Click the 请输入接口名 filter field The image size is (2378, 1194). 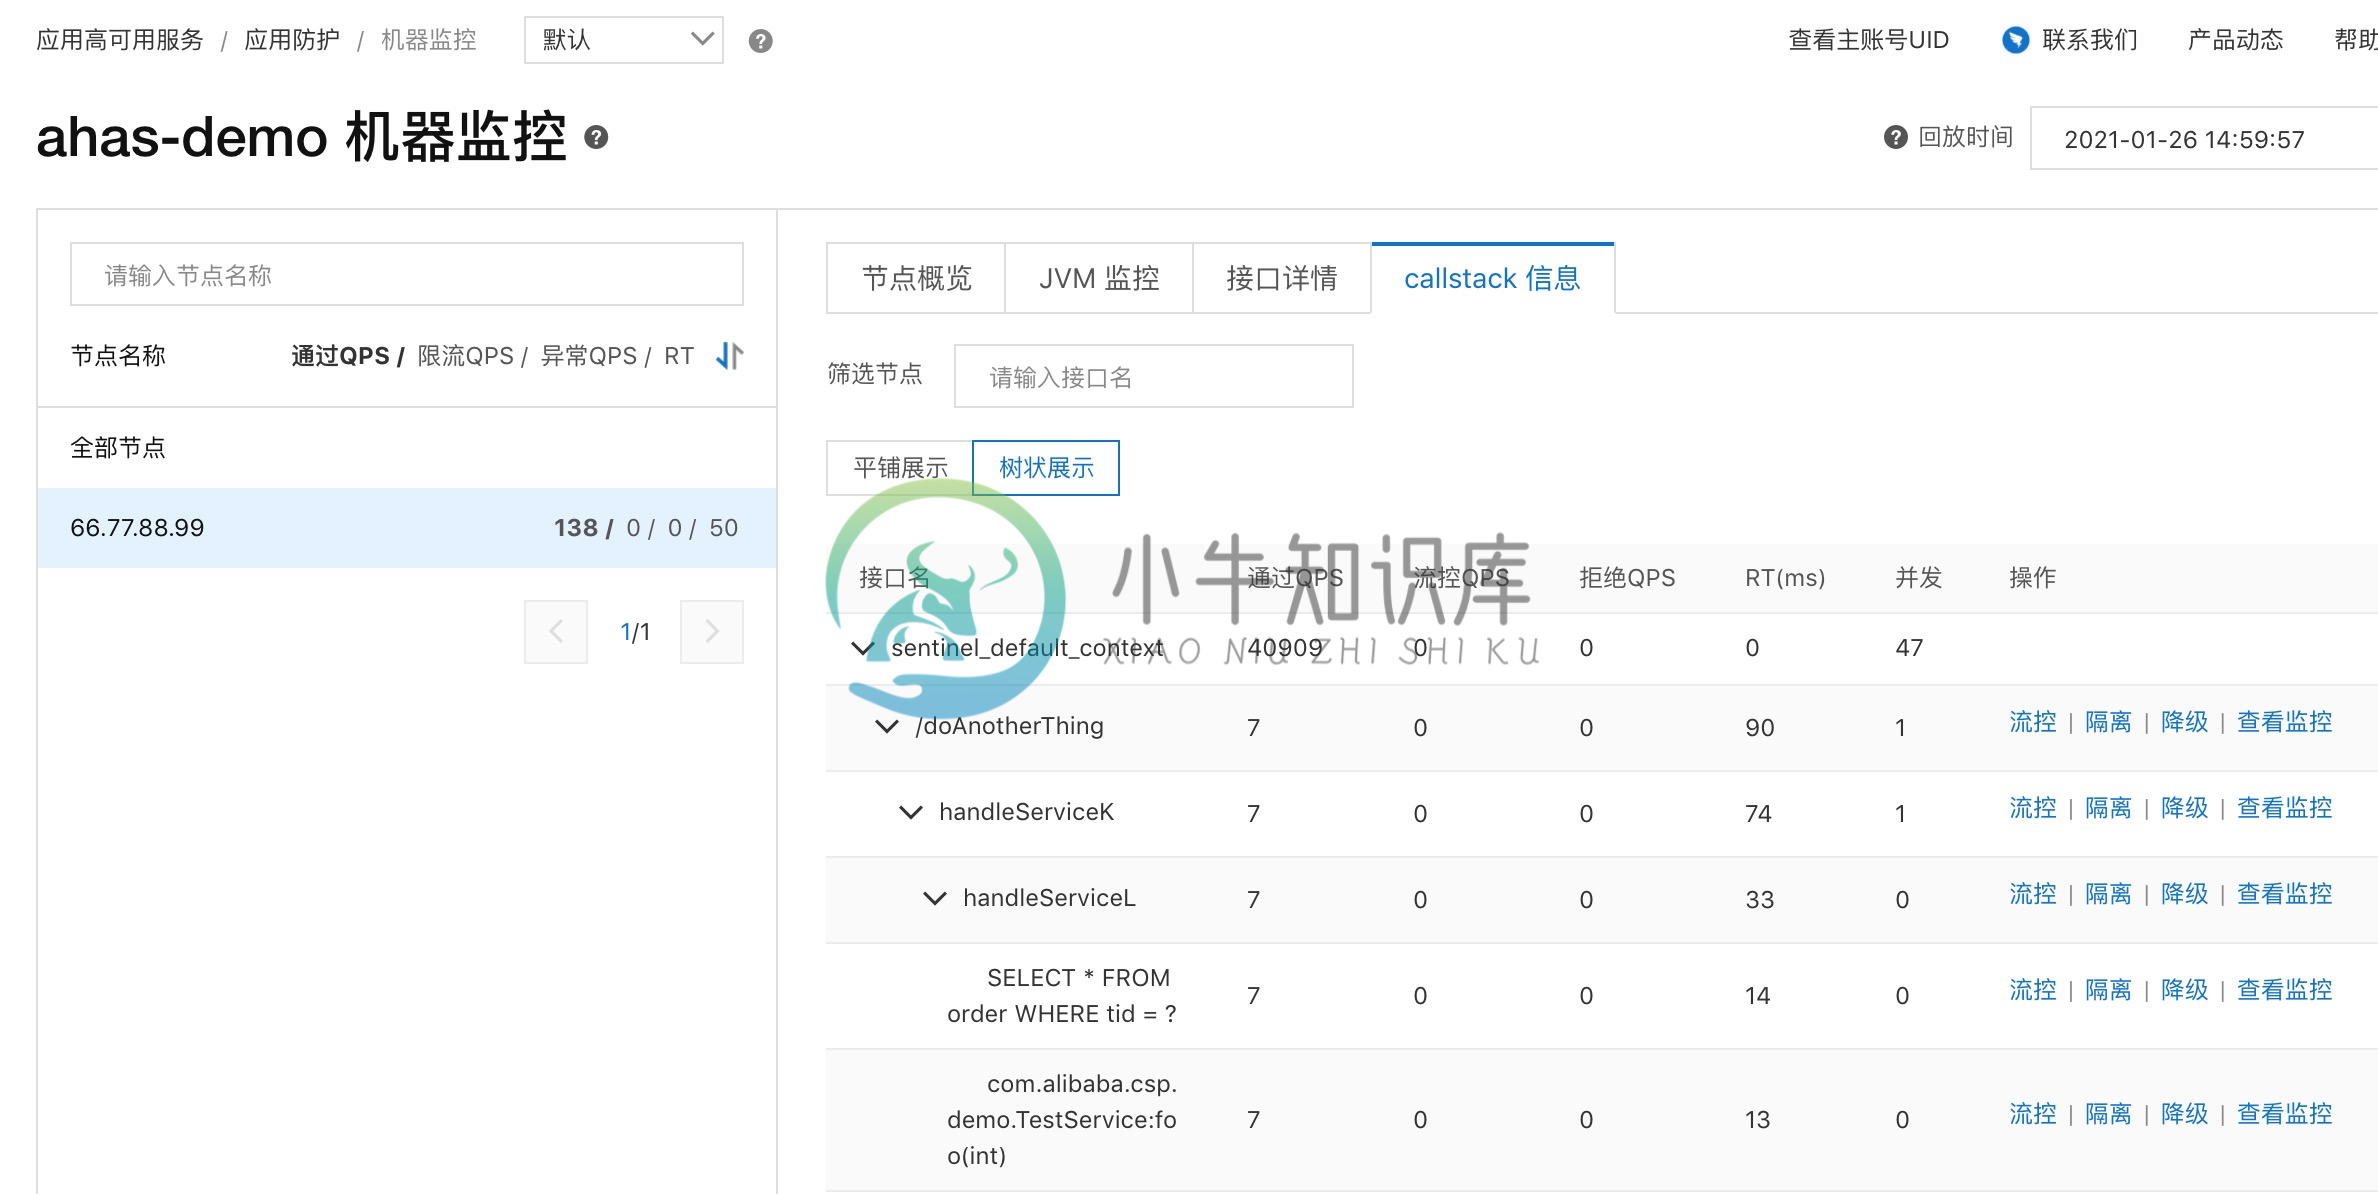[x=1154, y=376]
